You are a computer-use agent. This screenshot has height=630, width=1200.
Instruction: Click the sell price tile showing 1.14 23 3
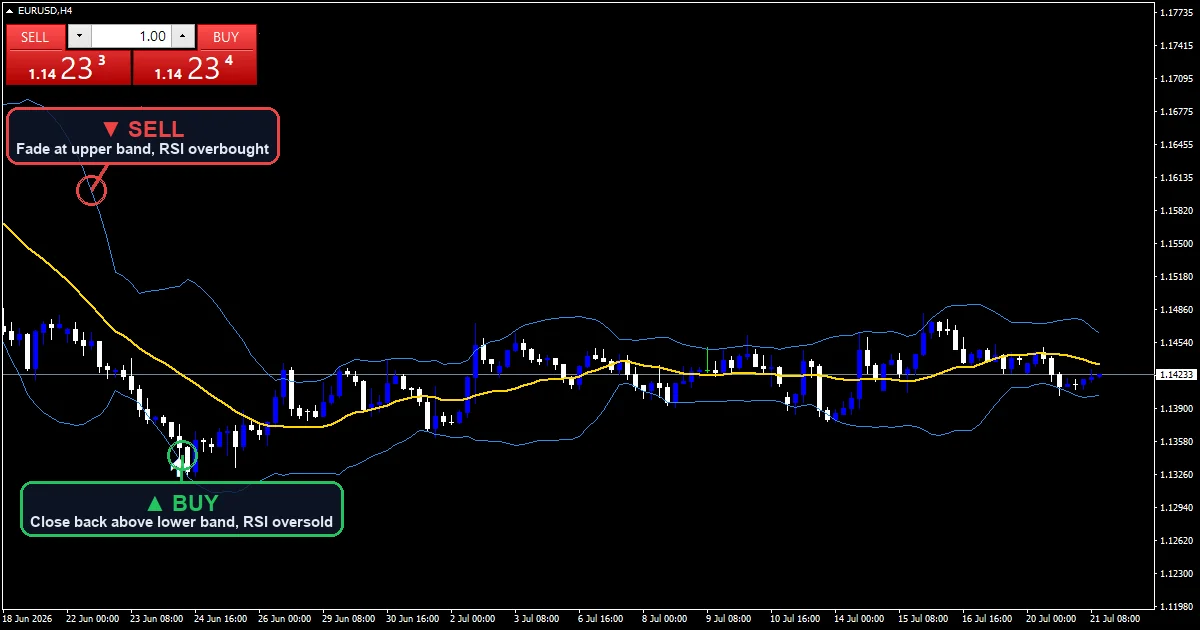tap(68, 68)
